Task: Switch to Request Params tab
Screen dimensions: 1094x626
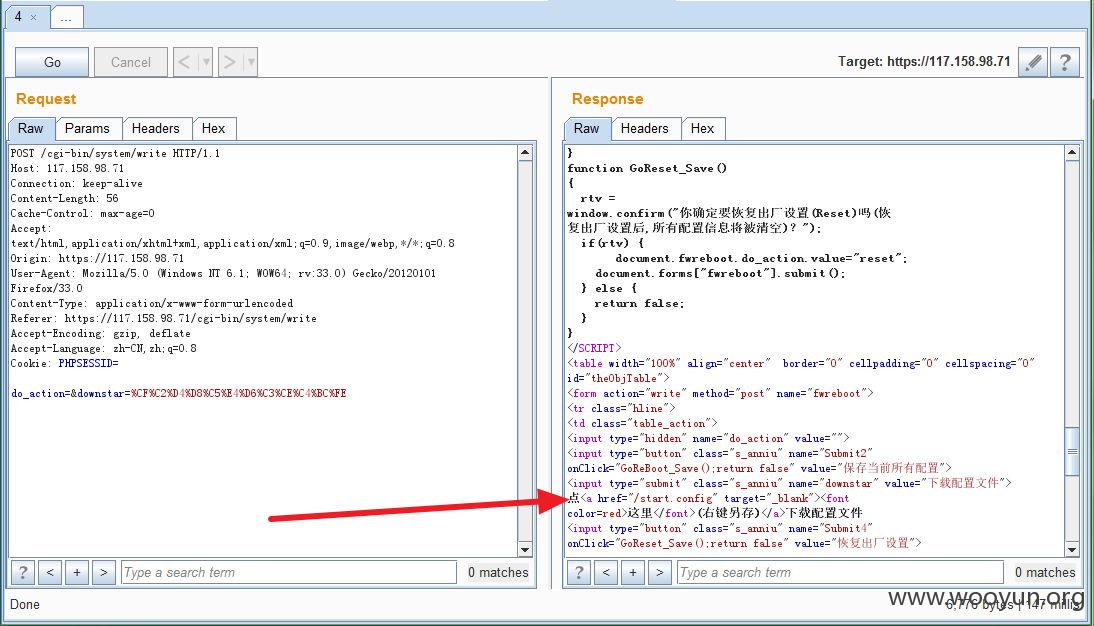Action: coord(87,128)
